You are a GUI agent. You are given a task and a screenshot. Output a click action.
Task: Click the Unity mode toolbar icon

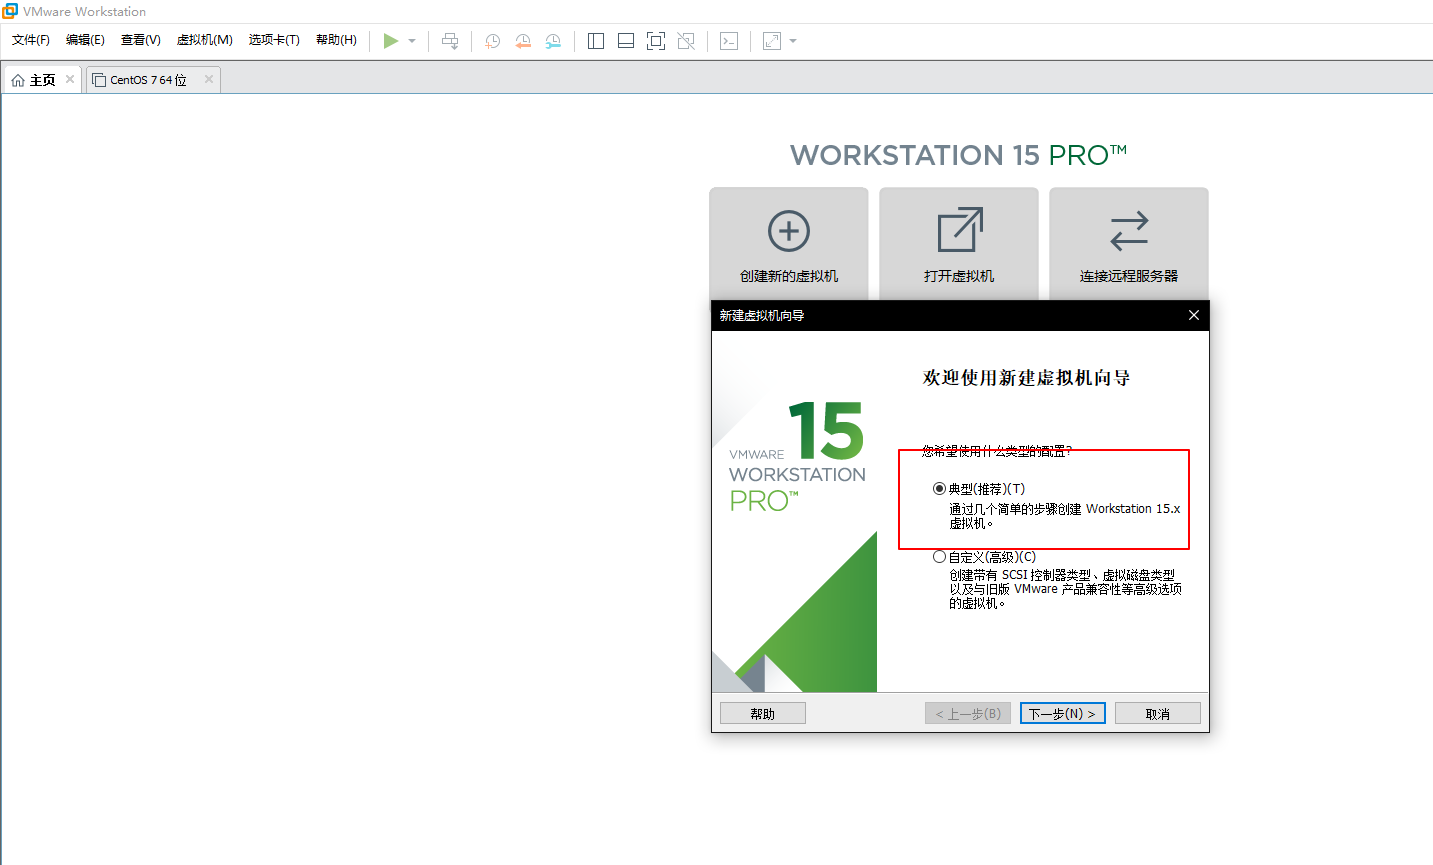click(x=686, y=41)
